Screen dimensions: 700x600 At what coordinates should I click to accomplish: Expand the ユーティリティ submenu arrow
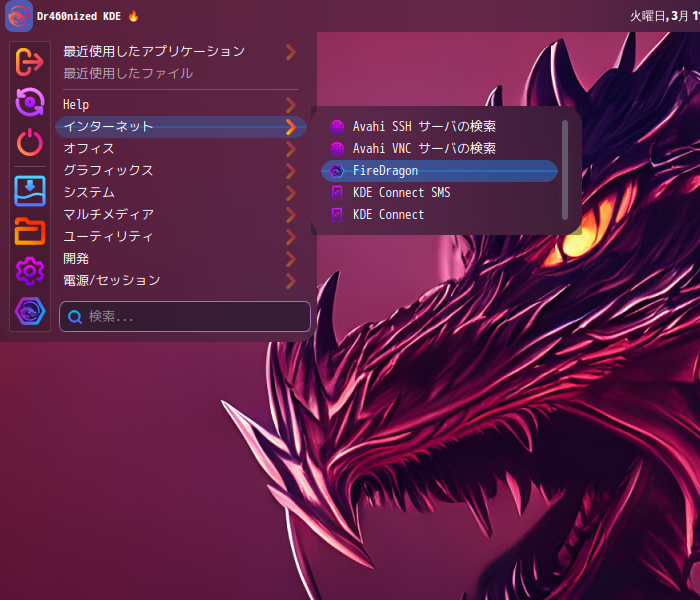[291, 237]
